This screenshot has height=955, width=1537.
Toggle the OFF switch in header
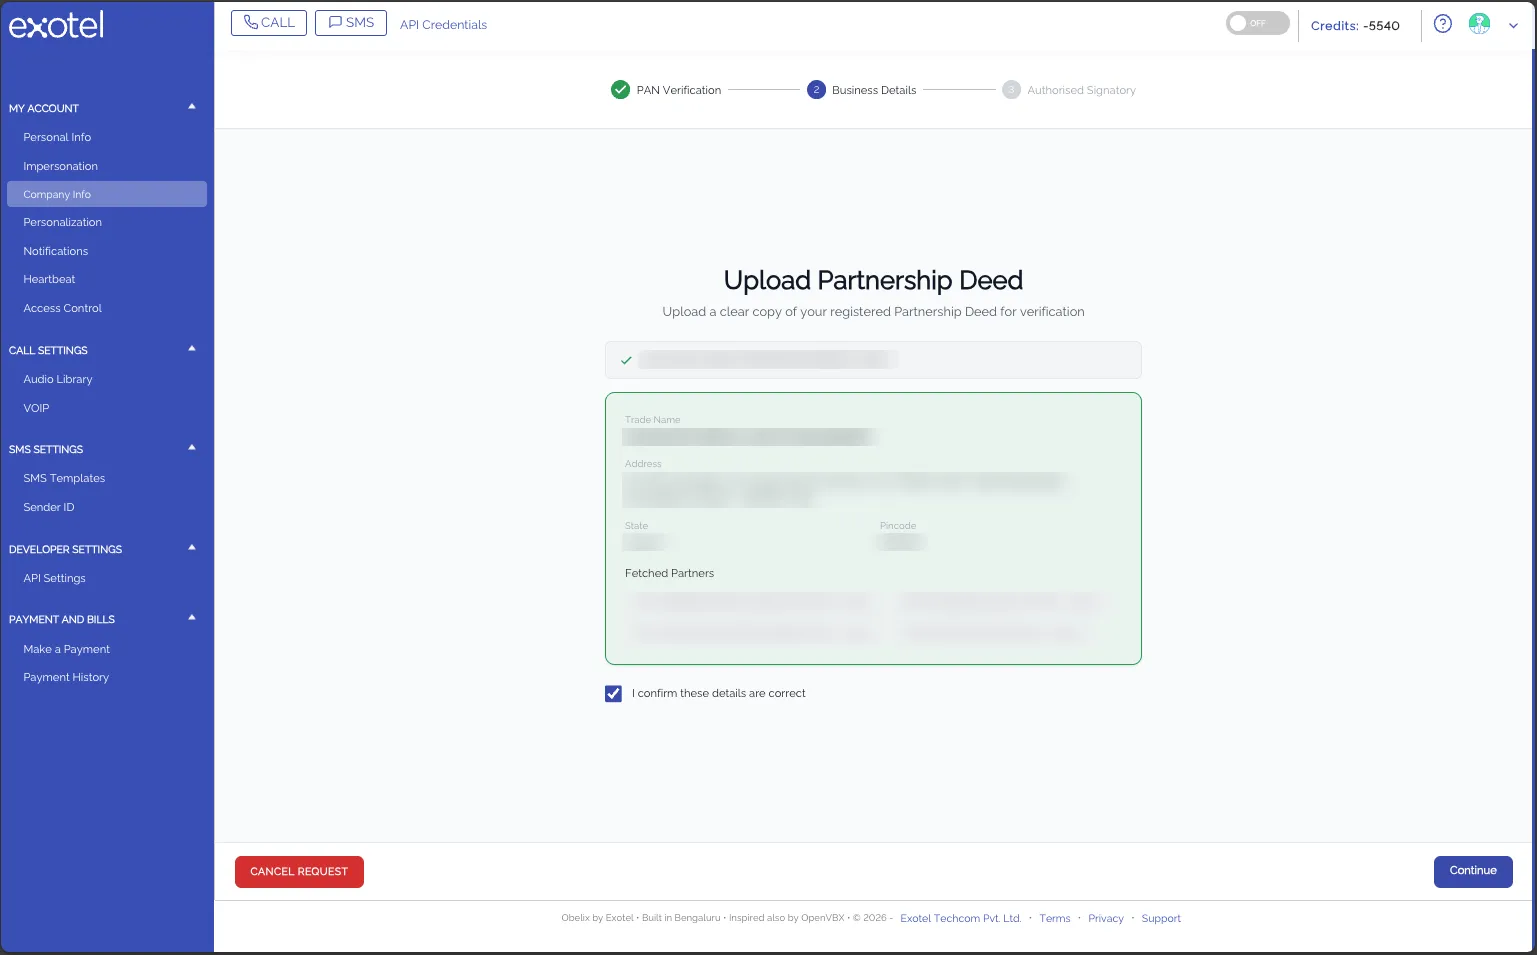click(1257, 23)
